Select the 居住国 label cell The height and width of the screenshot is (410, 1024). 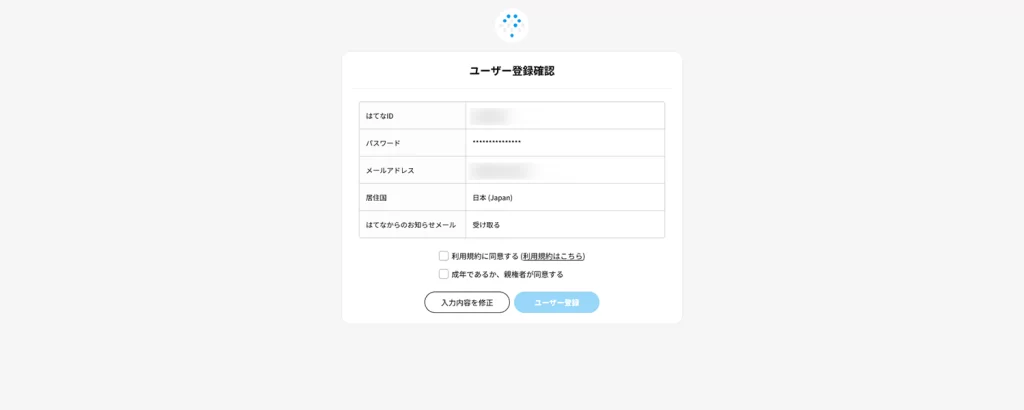pyautogui.click(x=413, y=197)
